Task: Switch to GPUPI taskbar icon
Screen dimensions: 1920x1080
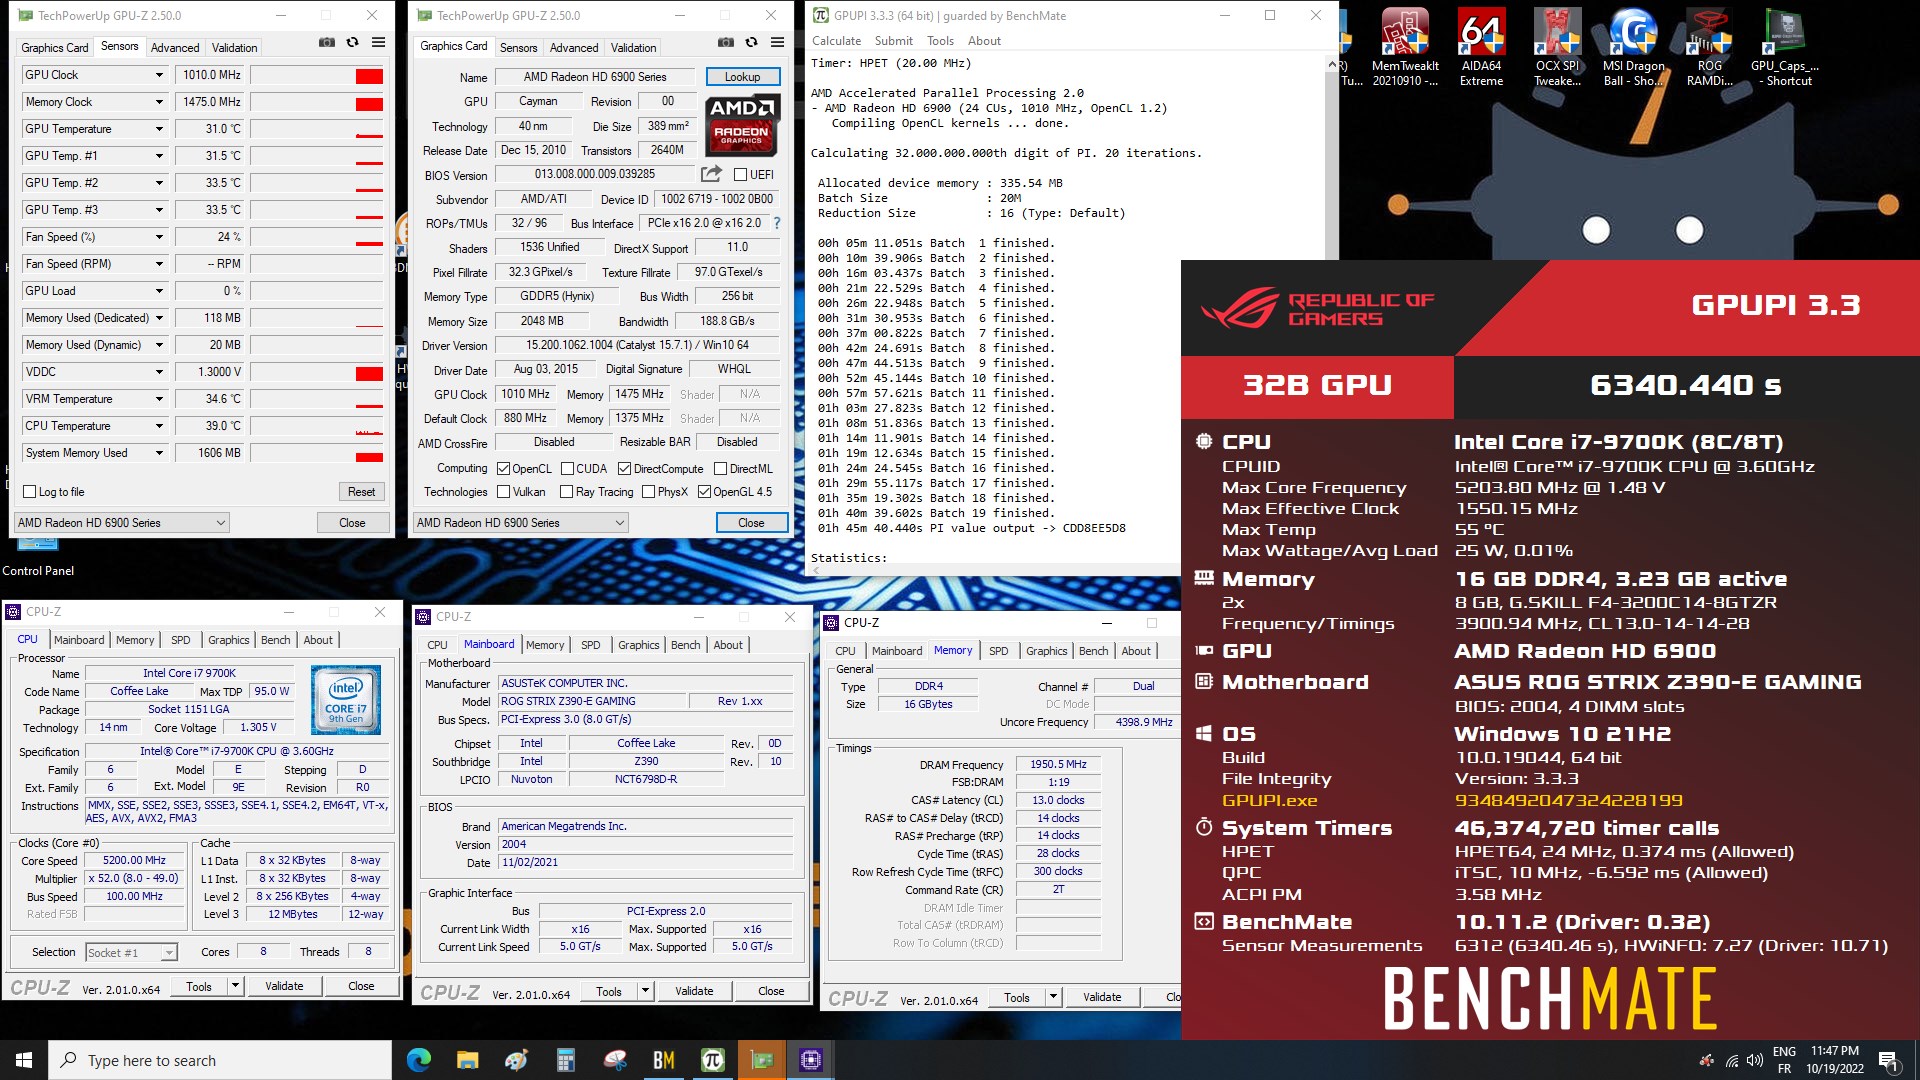Action: (x=712, y=1060)
